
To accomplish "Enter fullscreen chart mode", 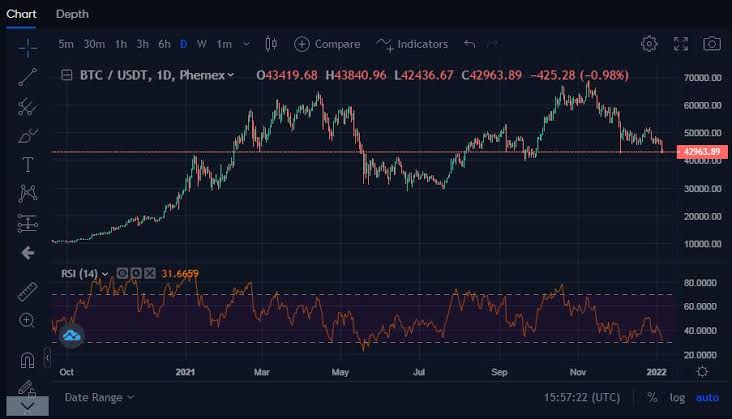I will [681, 44].
